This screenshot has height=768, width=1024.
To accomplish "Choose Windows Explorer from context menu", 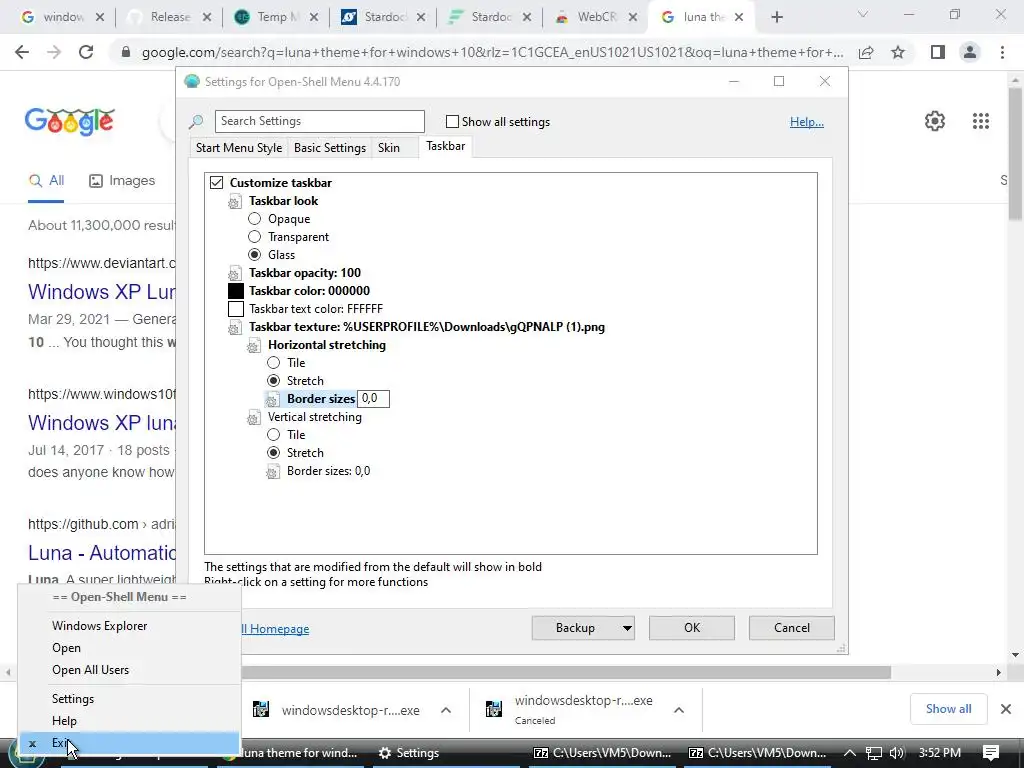I will coord(129,626).
